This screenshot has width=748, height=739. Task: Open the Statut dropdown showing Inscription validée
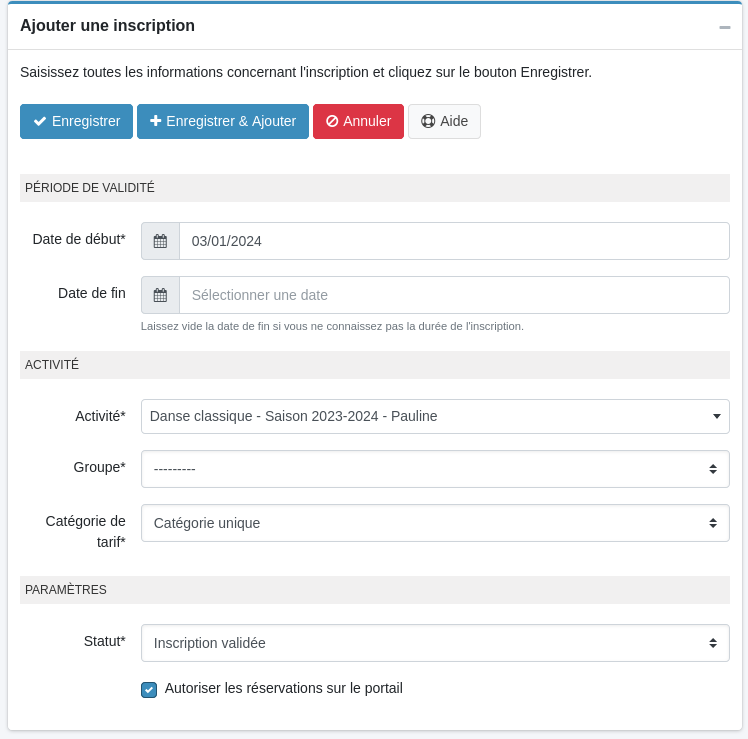click(x=435, y=643)
